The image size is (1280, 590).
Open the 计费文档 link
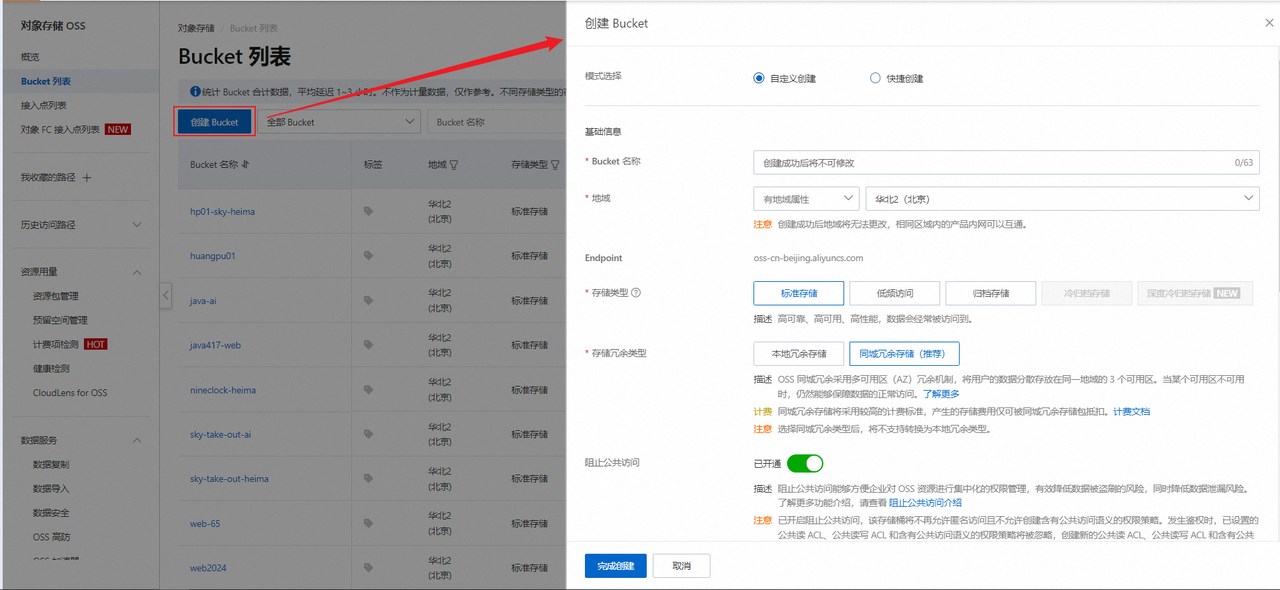point(1131,412)
